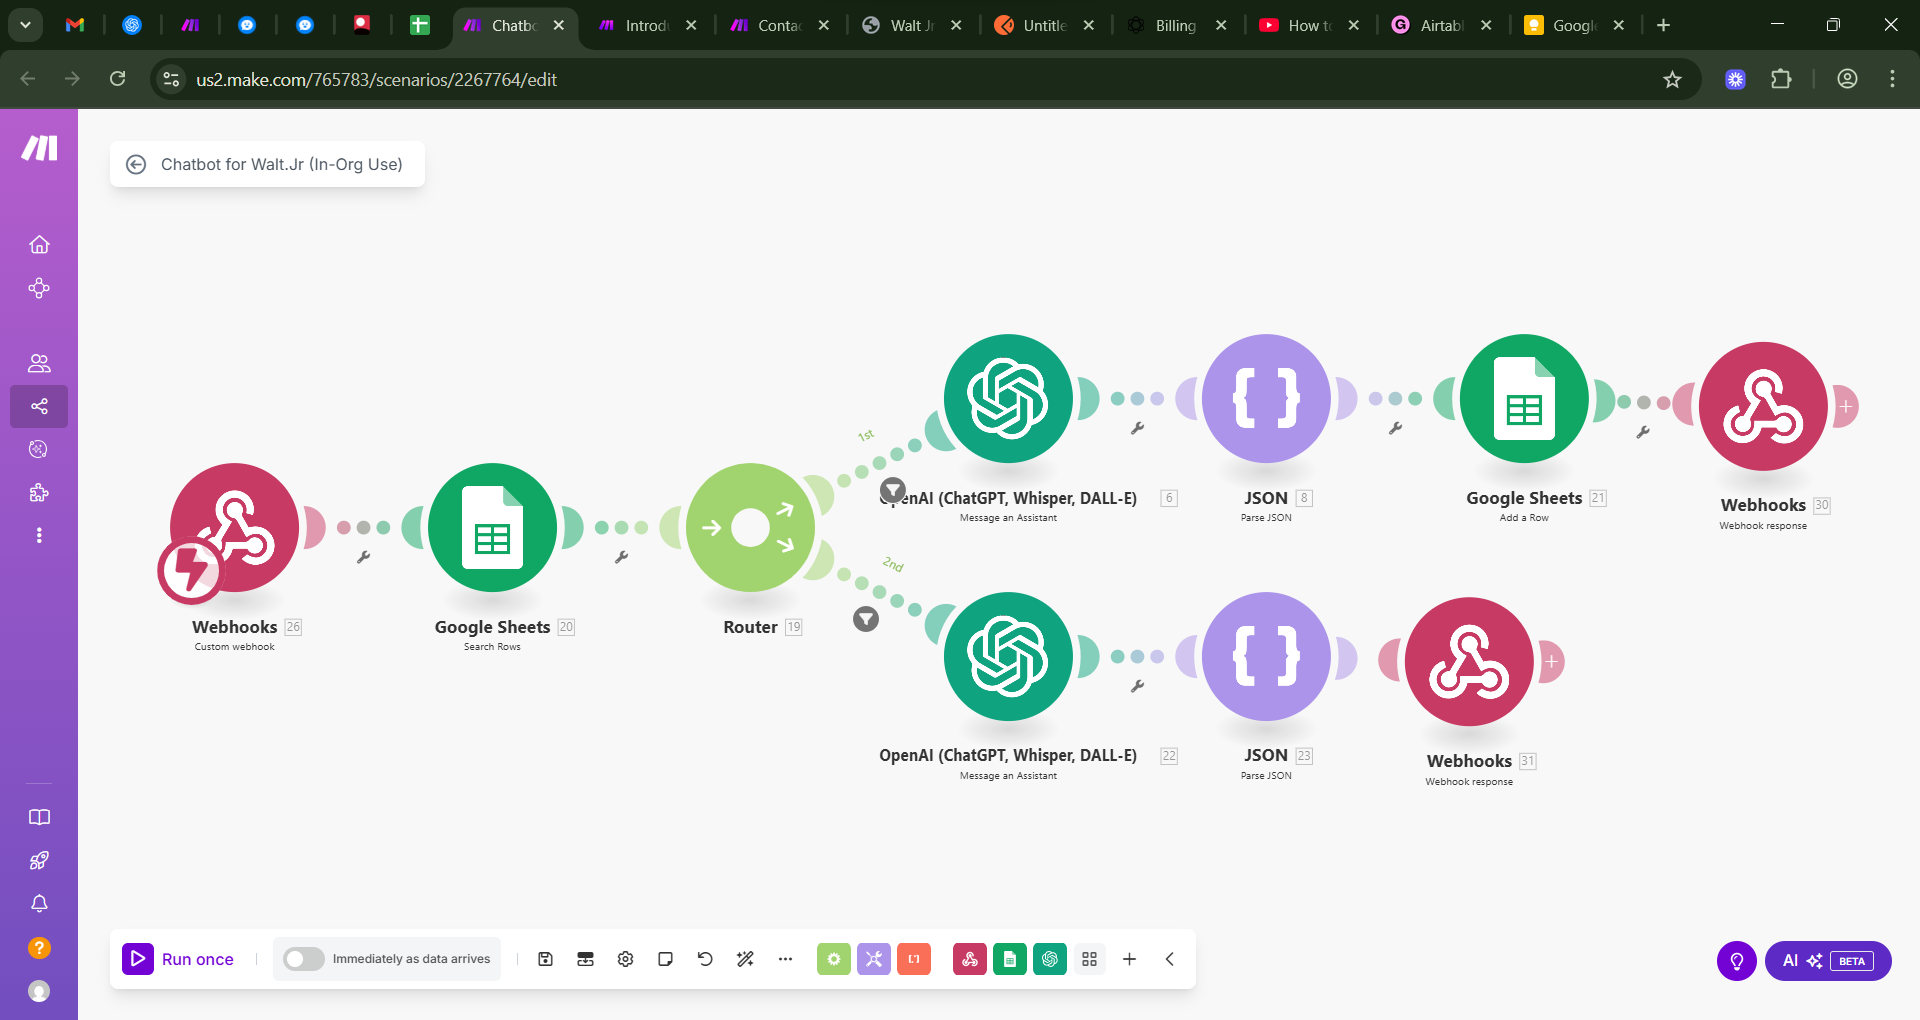This screenshot has width=1920, height=1020.
Task: Open the Google Sheets Add a Row module
Action: pos(1524,398)
